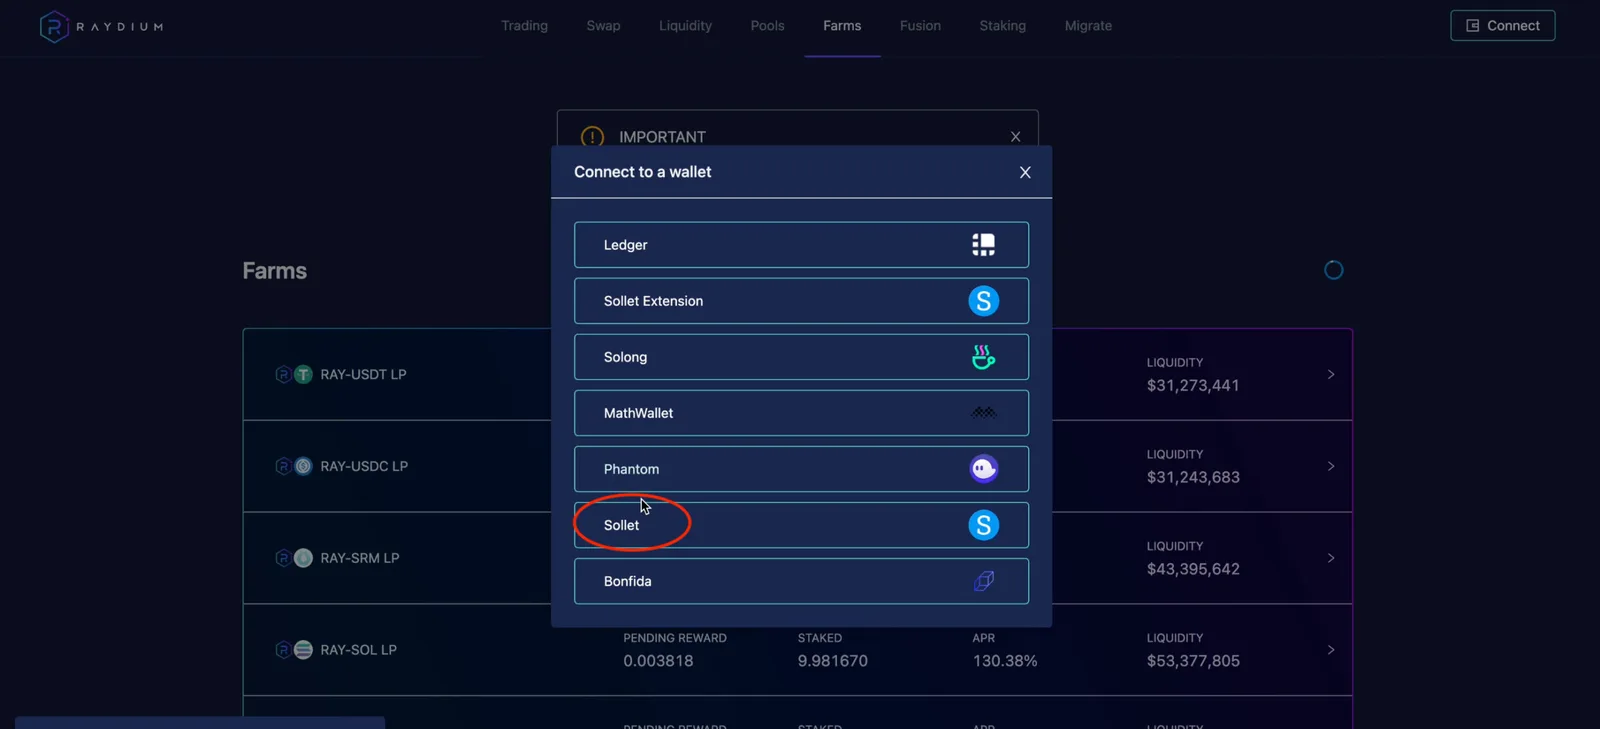Pick the Bonfida wallet option
Image resolution: width=1600 pixels, height=729 pixels.
(801, 581)
